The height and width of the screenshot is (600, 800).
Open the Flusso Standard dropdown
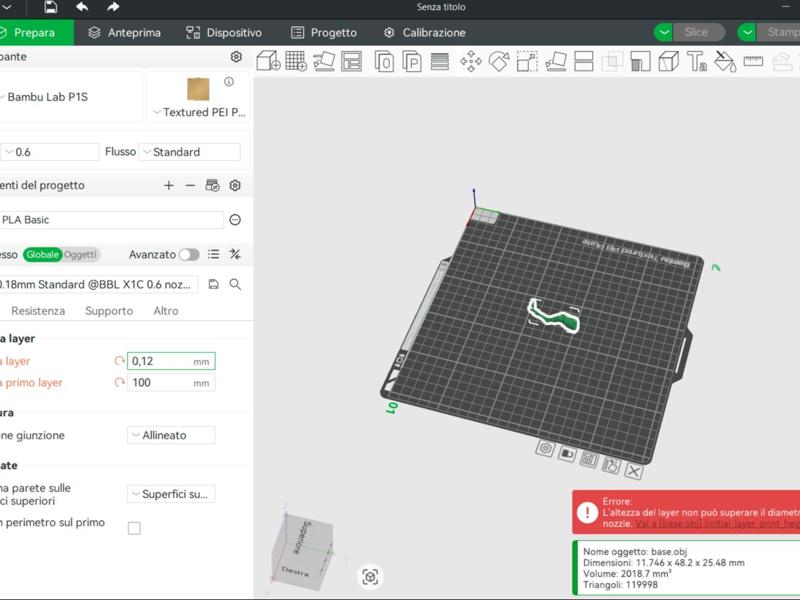190,152
